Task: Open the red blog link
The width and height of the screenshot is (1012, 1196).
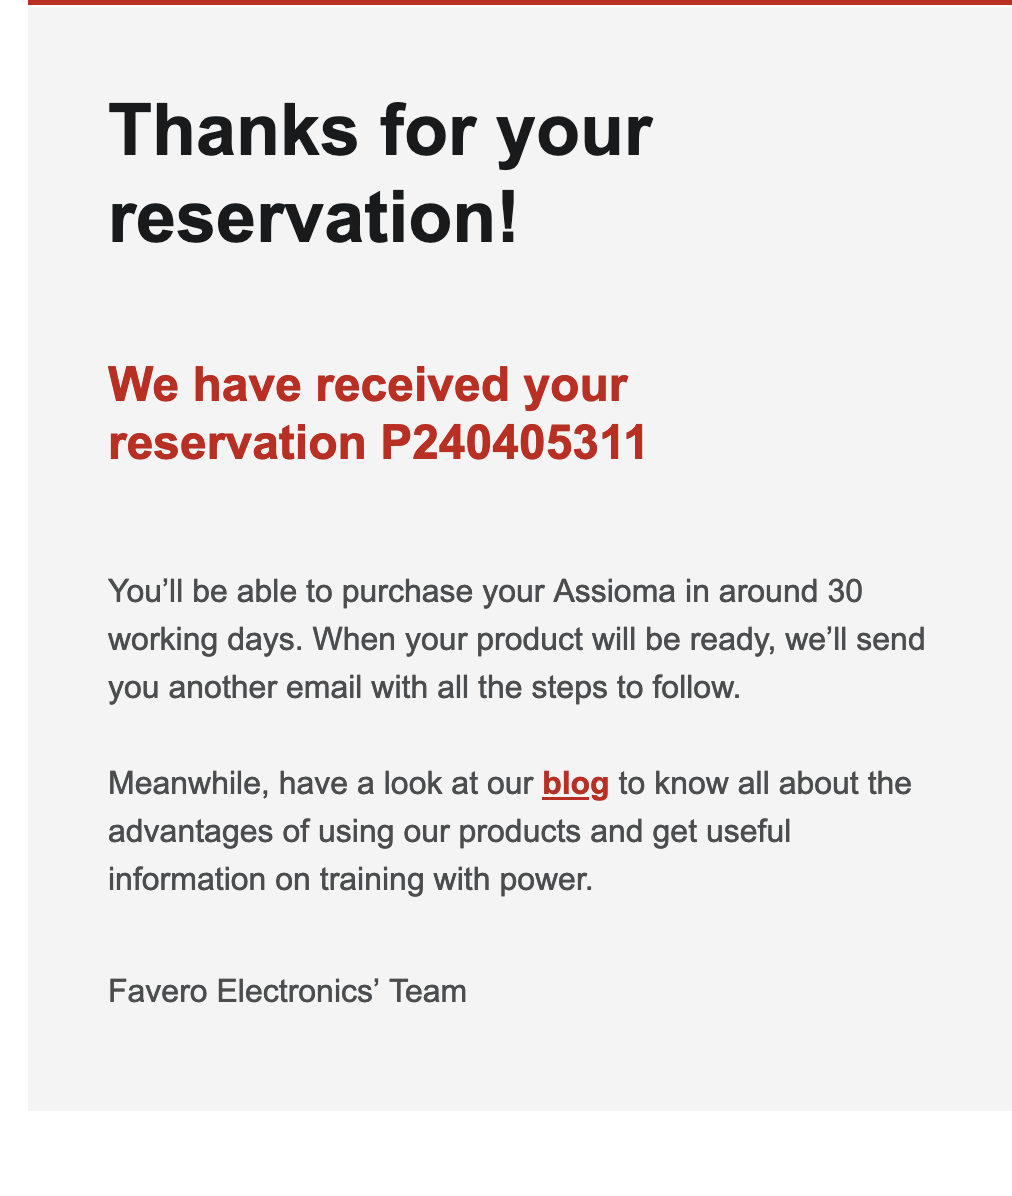Action: coord(575,783)
